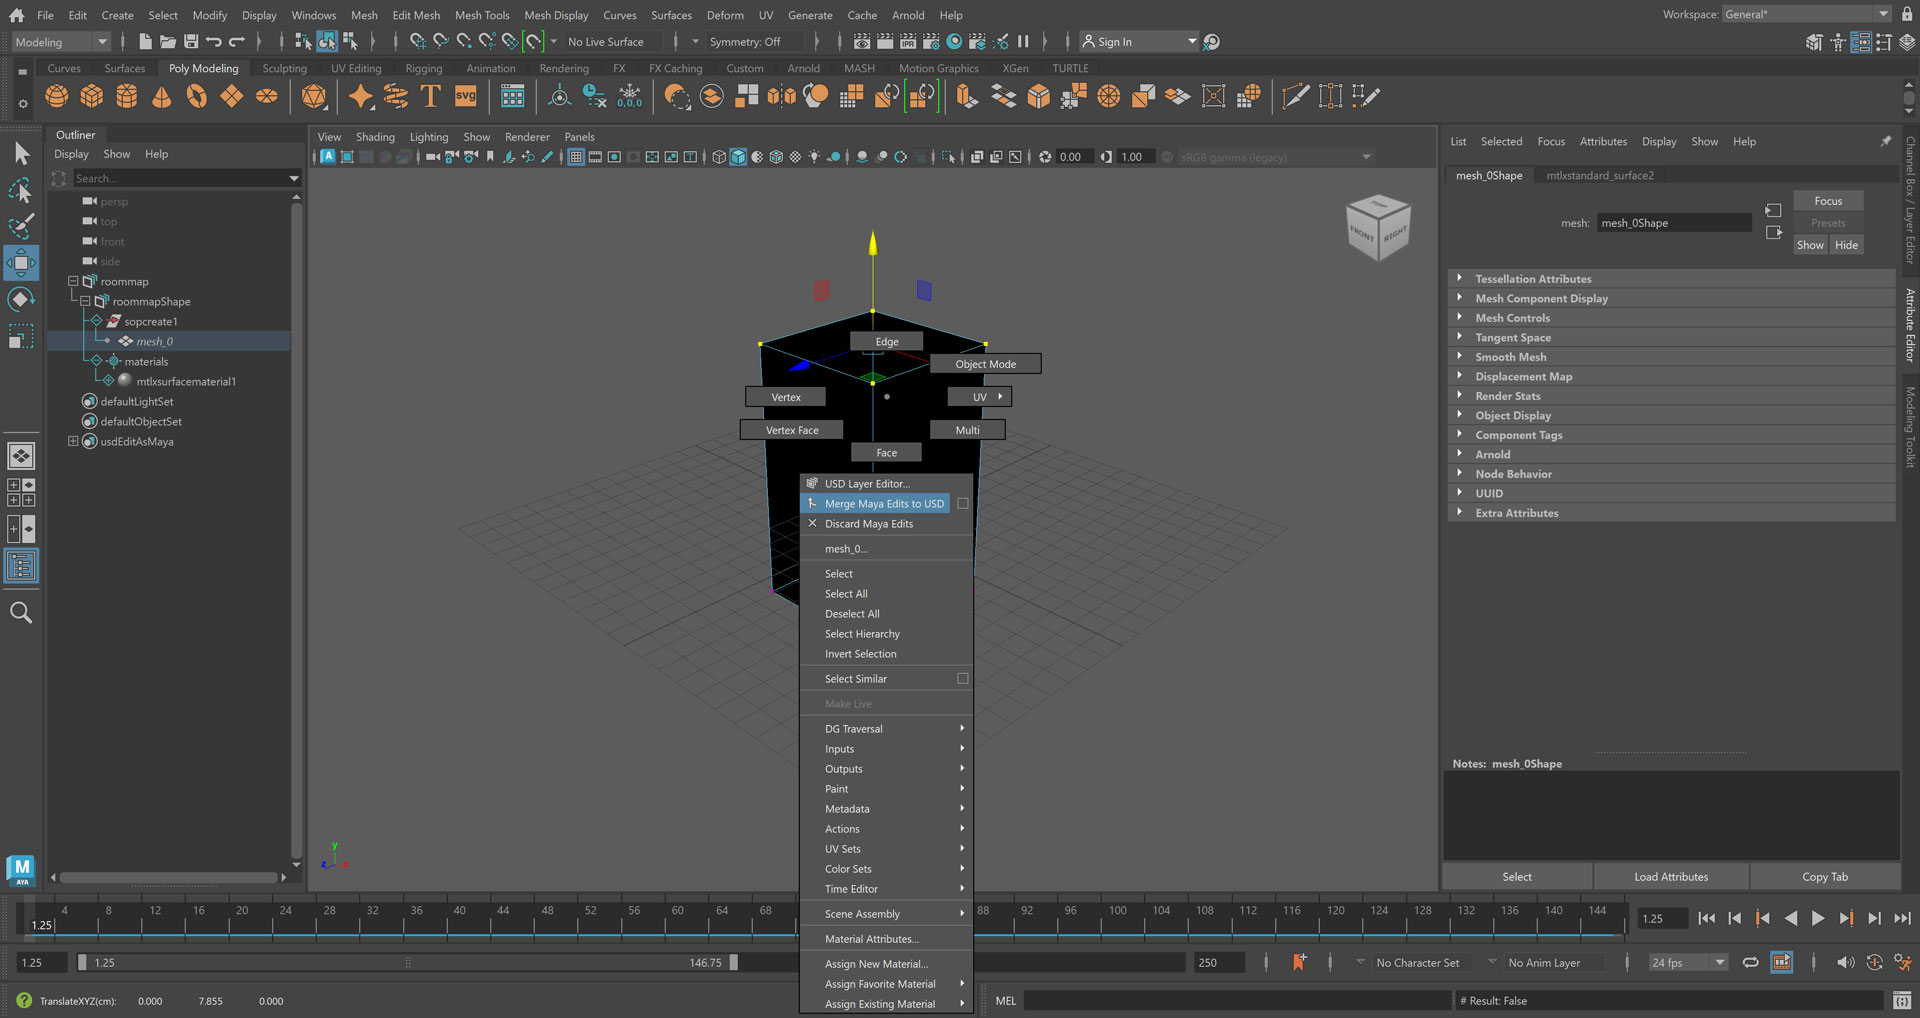Select the Paint Selection tool in toolbox
The height and width of the screenshot is (1018, 1920).
point(21,226)
